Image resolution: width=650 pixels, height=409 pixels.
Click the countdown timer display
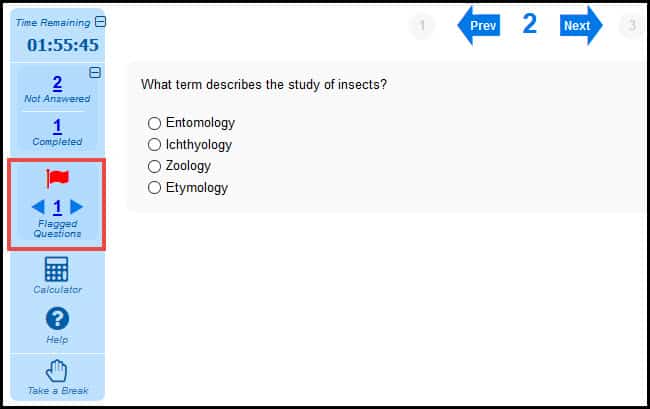coord(62,45)
